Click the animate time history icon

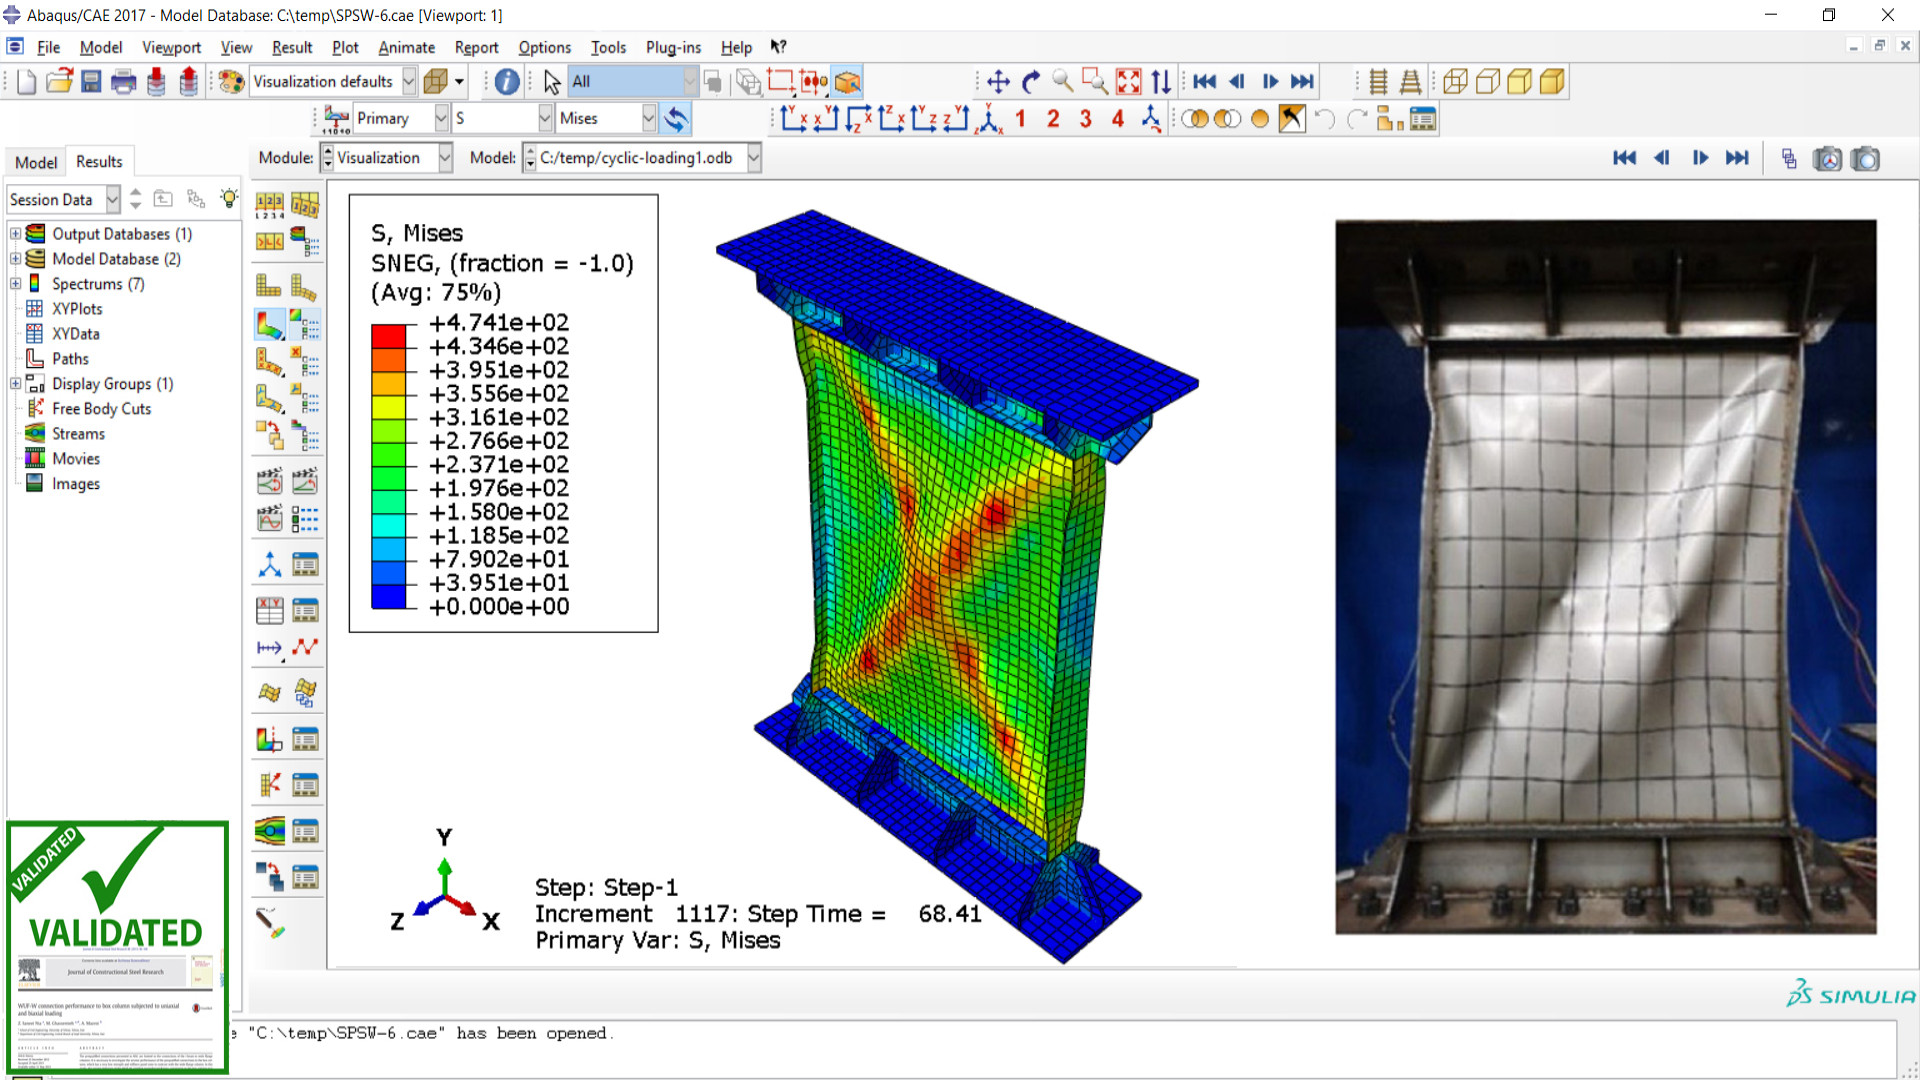coord(269,482)
